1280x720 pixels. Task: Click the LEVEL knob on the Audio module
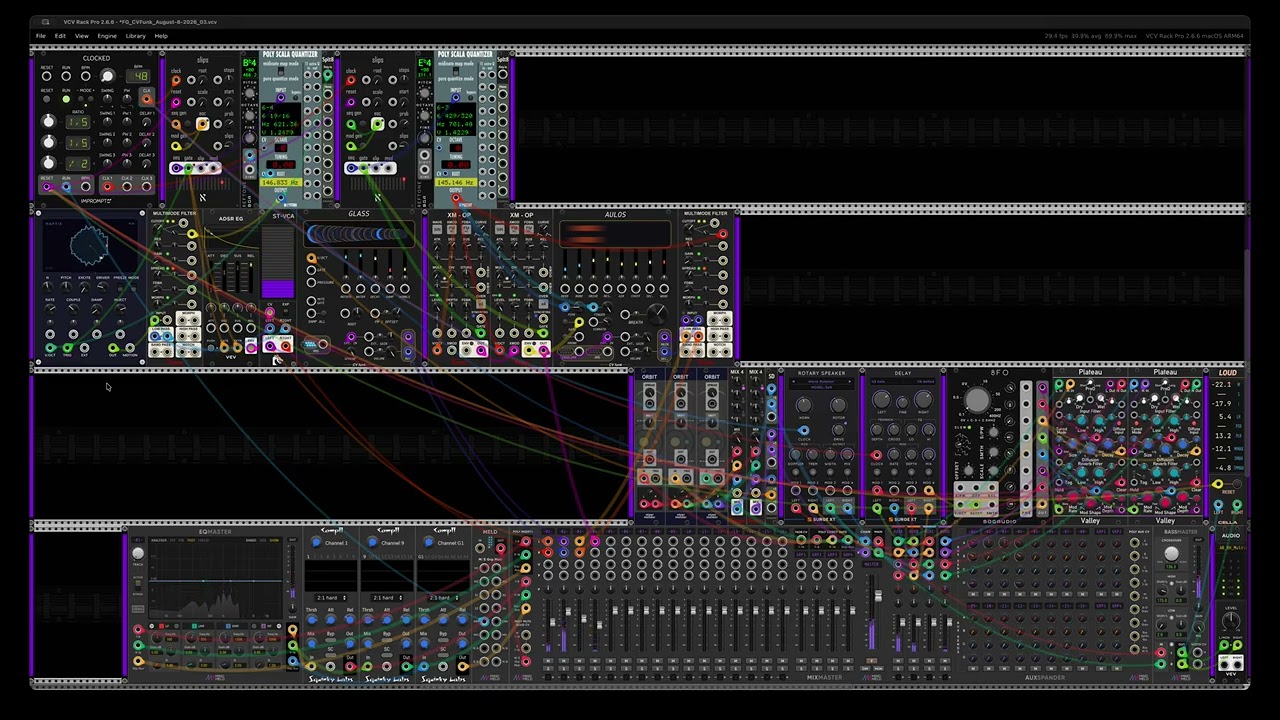(1231, 621)
